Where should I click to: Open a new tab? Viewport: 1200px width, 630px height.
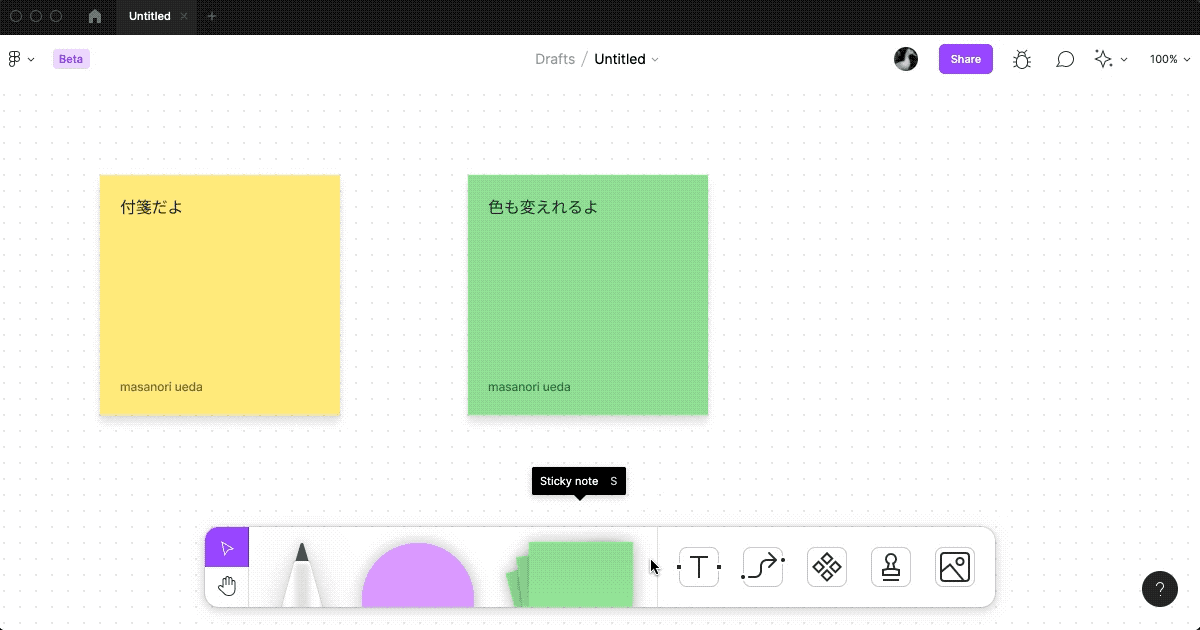pos(211,16)
